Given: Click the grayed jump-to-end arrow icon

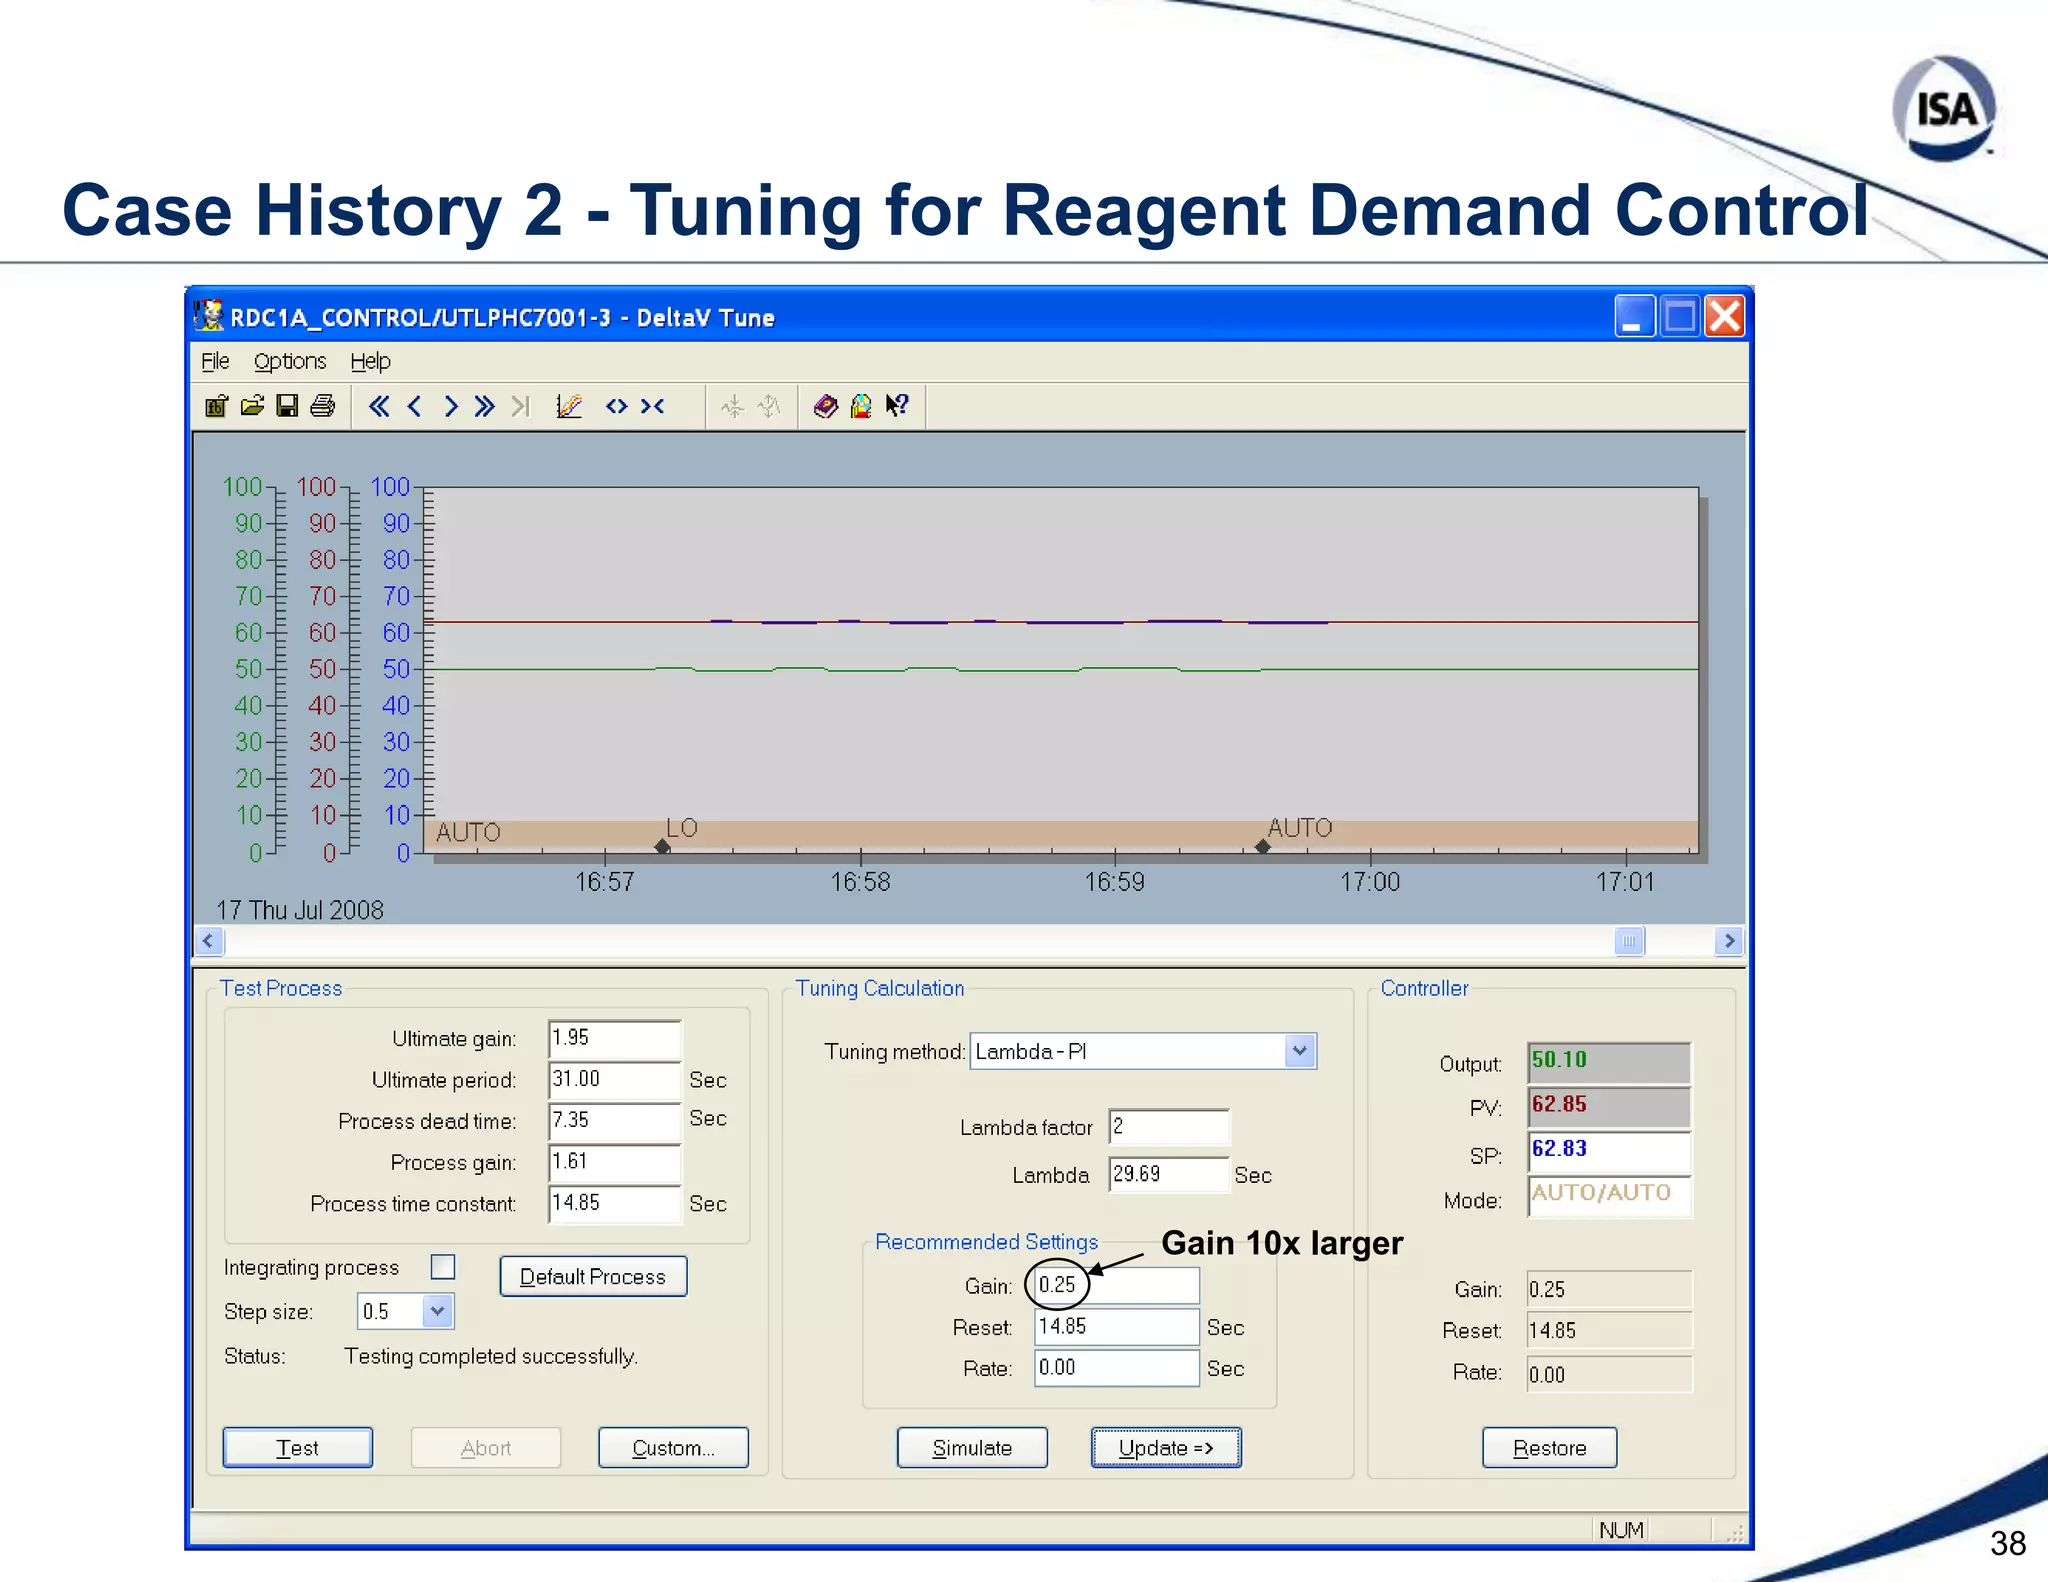Looking at the screenshot, I should [x=520, y=406].
